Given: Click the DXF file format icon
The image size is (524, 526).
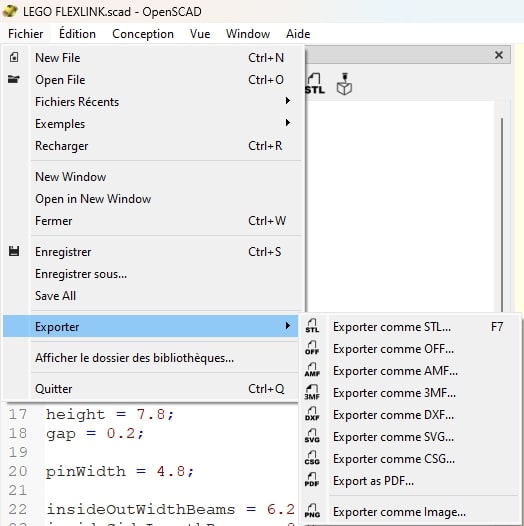Looking at the screenshot, I should click(x=312, y=414).
